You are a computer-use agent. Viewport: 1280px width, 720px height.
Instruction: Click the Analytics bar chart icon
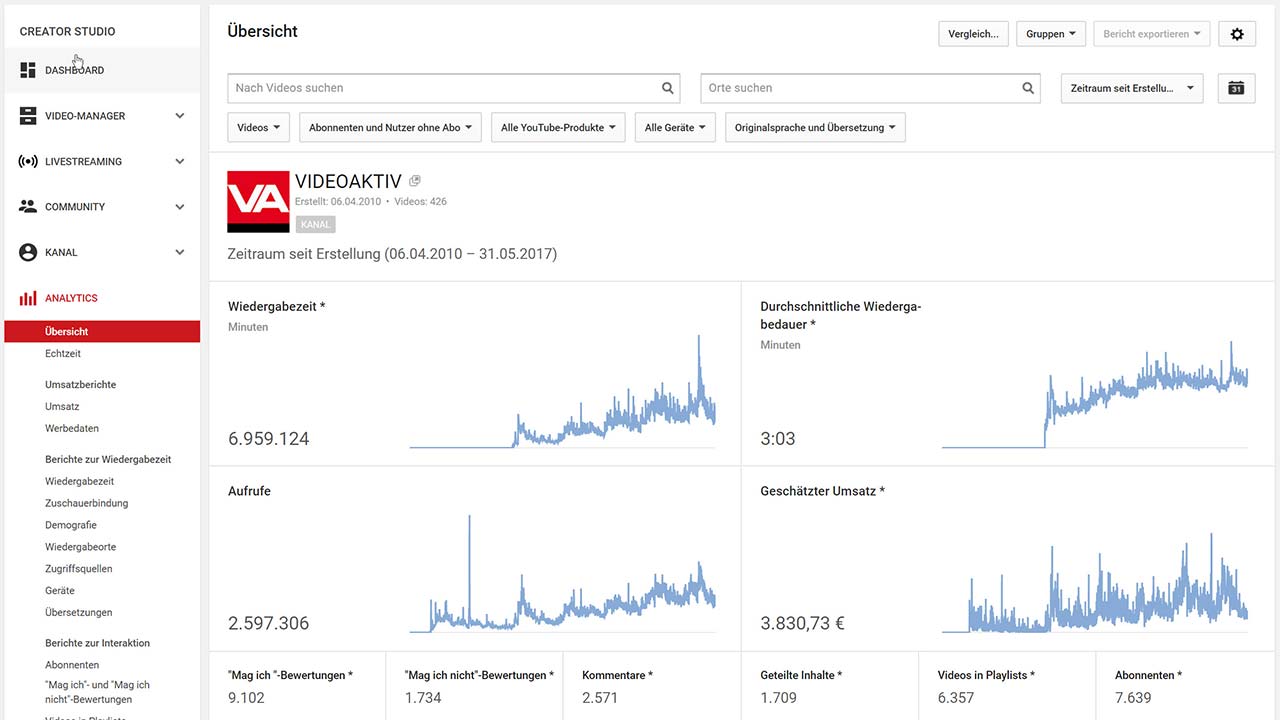click(x=28, y=298)
